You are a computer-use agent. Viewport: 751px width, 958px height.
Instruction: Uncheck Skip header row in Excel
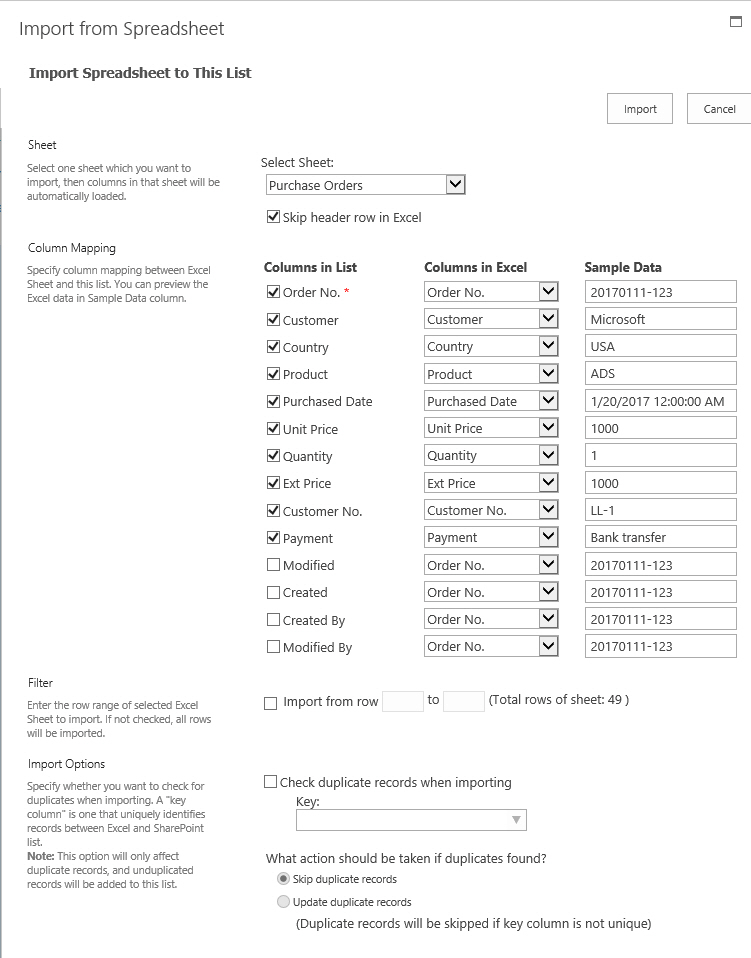coord(274,217)
